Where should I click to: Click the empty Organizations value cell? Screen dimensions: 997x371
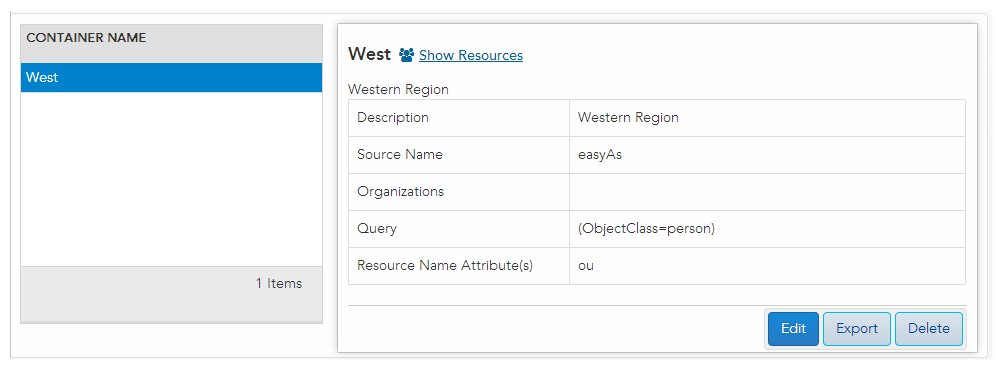tap(767, 192)
